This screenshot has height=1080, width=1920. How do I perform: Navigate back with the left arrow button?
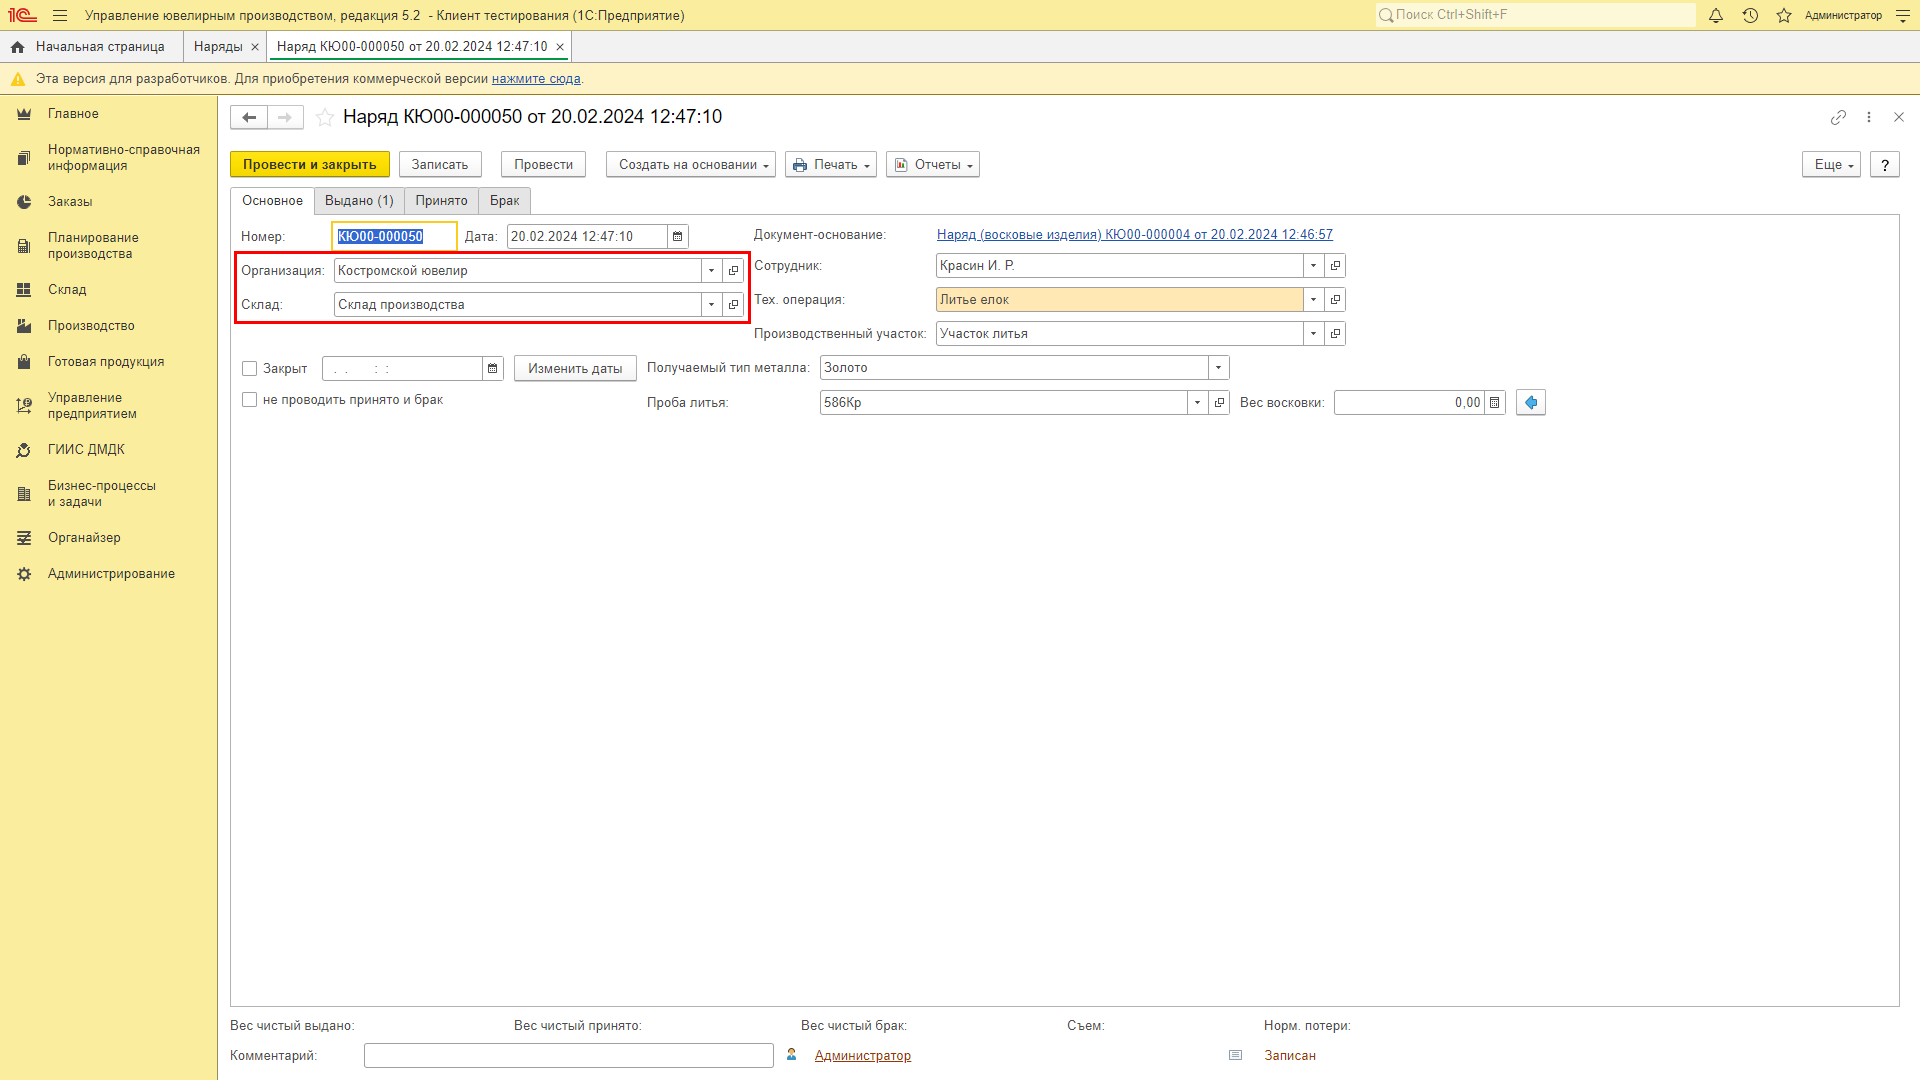pos(249,118)
